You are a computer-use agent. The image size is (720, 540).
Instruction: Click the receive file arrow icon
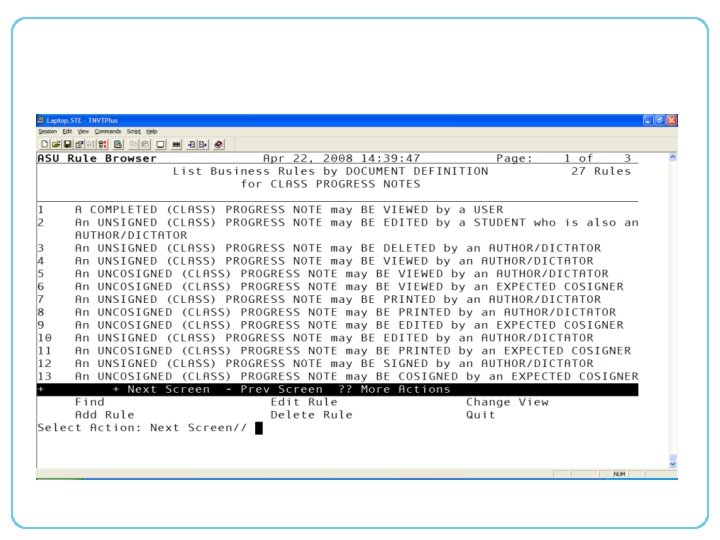(x=191, y=145)
